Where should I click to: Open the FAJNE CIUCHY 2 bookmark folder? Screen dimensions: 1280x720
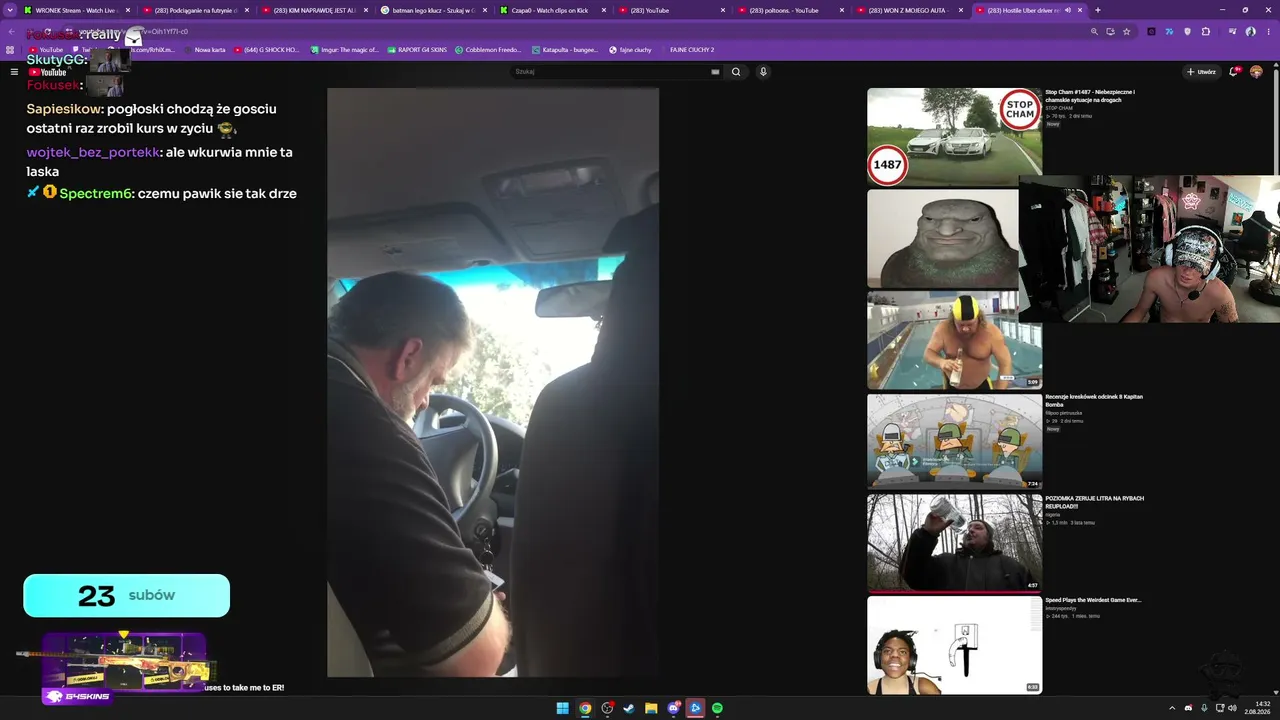coord(692,49)
